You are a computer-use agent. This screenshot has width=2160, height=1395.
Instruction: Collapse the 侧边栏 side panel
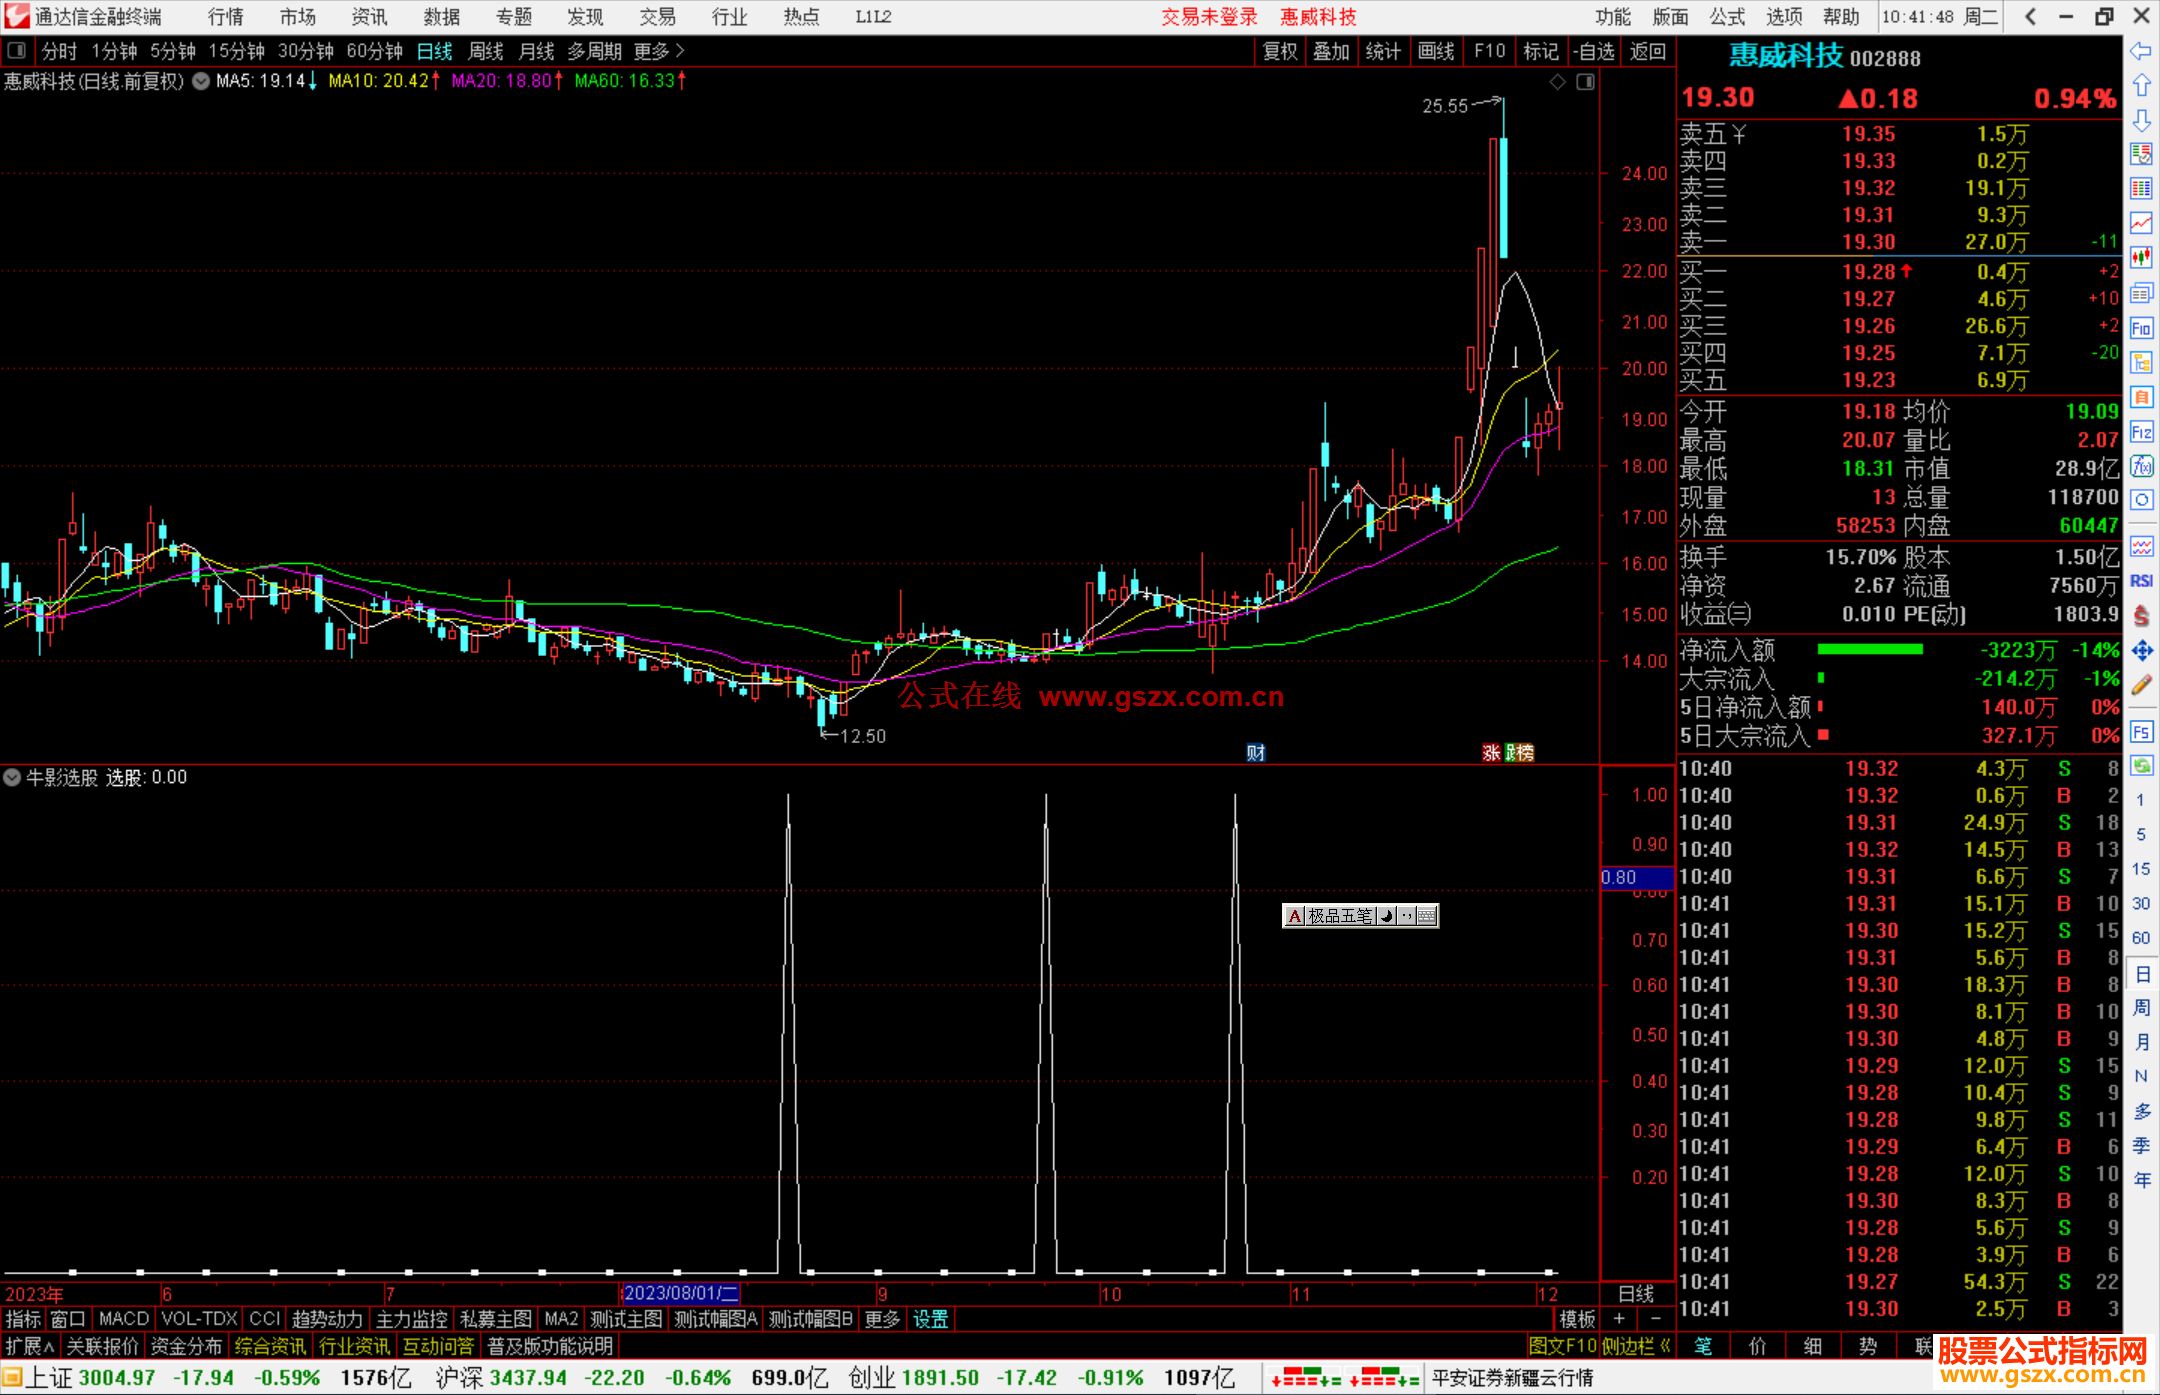point(1636,1346)
